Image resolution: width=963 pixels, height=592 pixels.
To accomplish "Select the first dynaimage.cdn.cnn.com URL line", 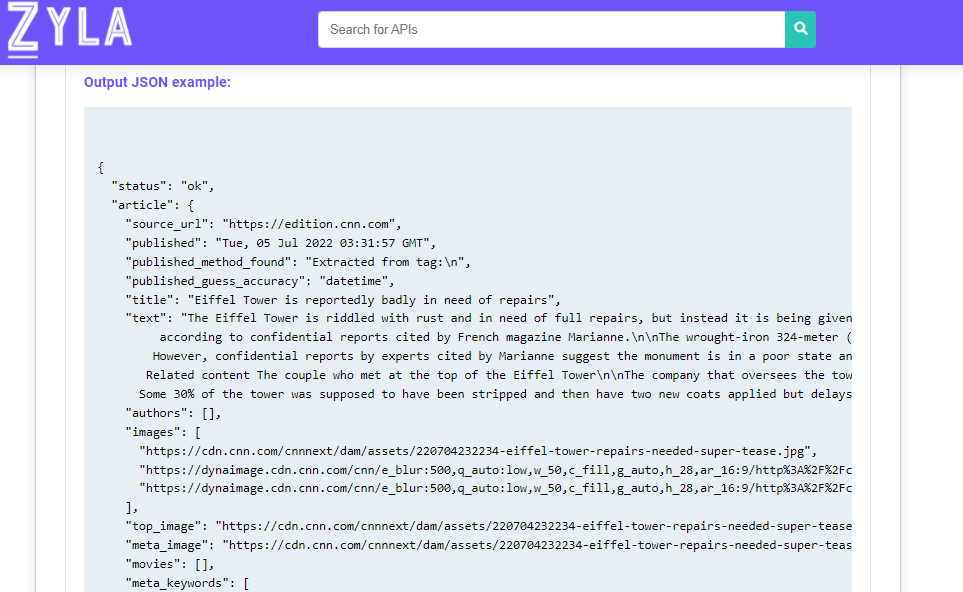I will pos(495,470).
